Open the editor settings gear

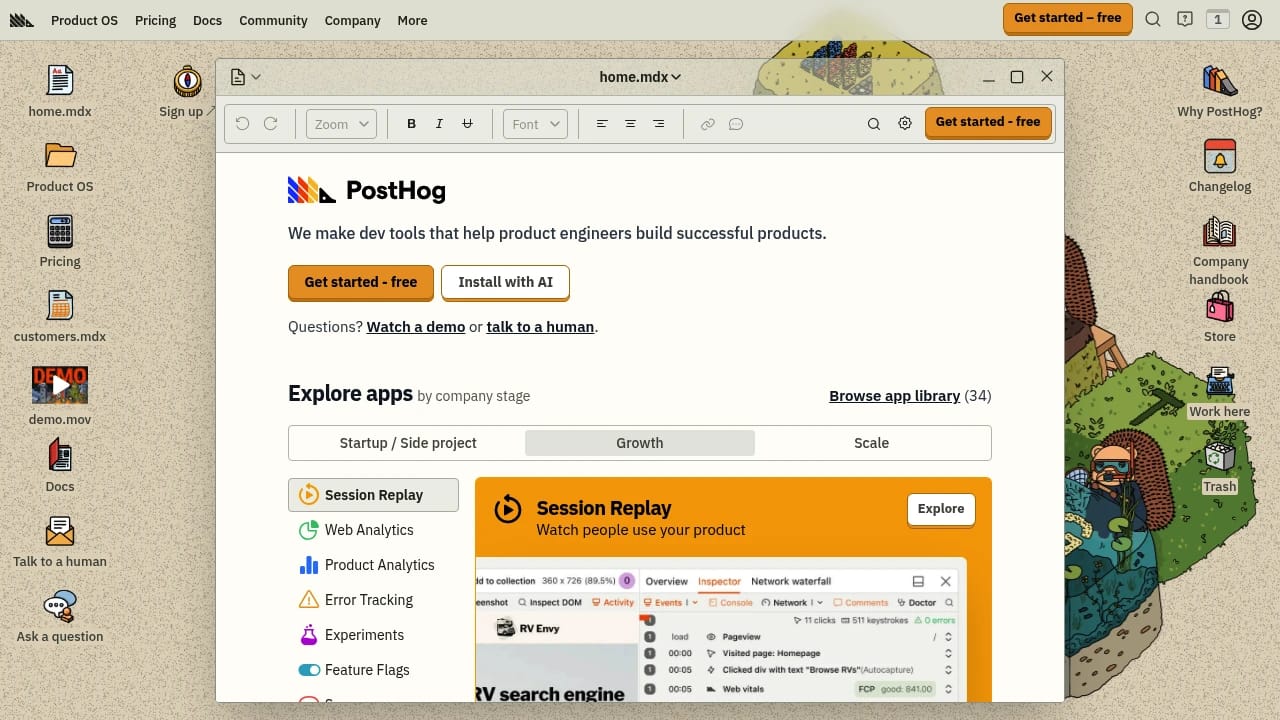(904, 123)
